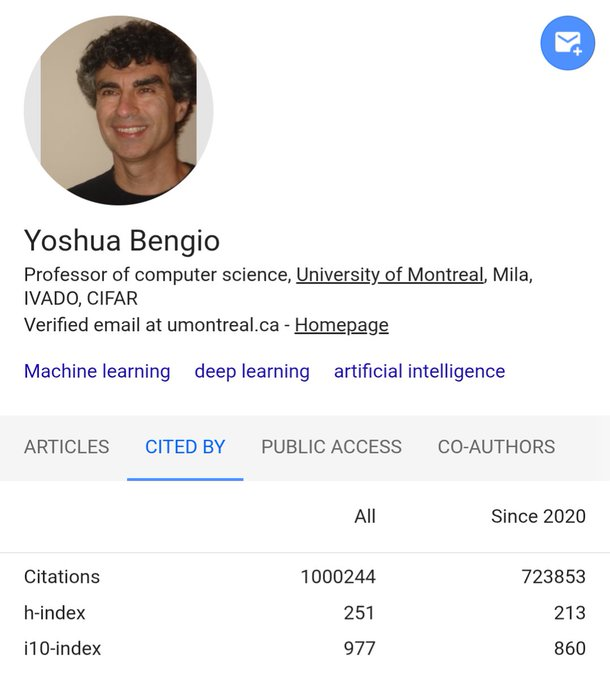Viewport: 610px width, 680px height.
Task: Open the University of Montreal link
Action: pyautogui.click(x=390, y=274)
